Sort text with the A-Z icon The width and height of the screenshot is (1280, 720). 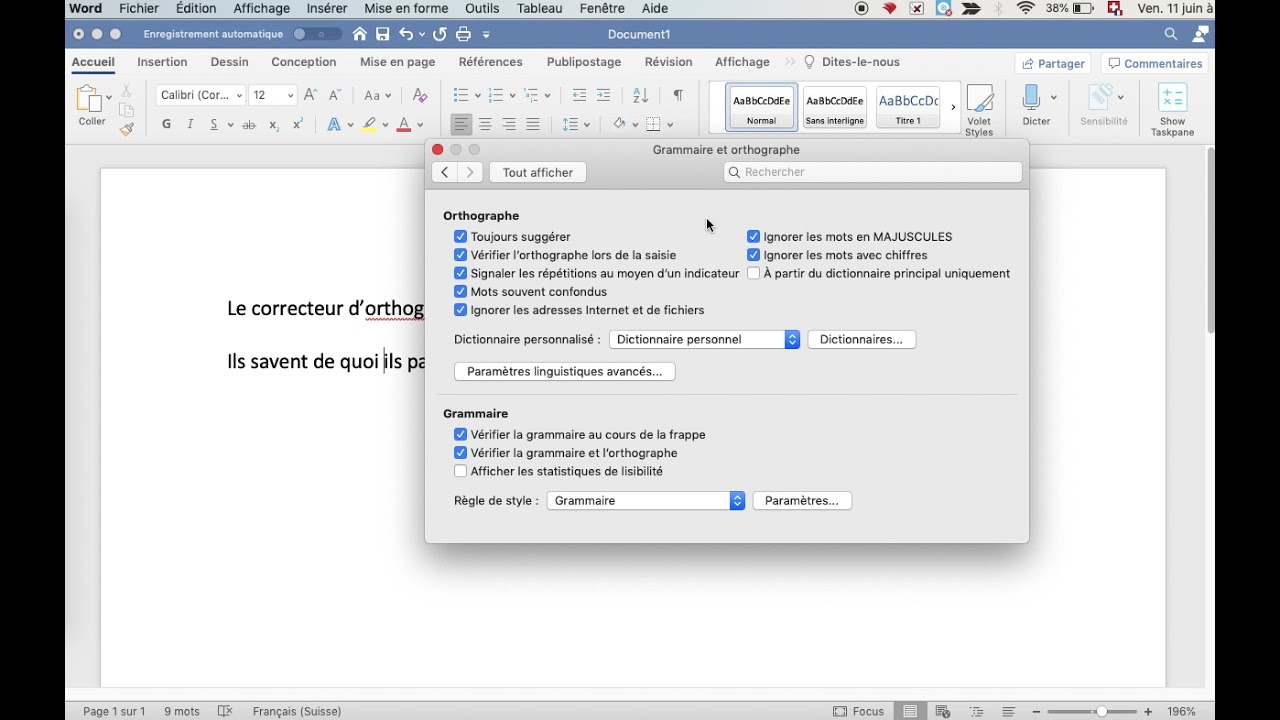641,95
